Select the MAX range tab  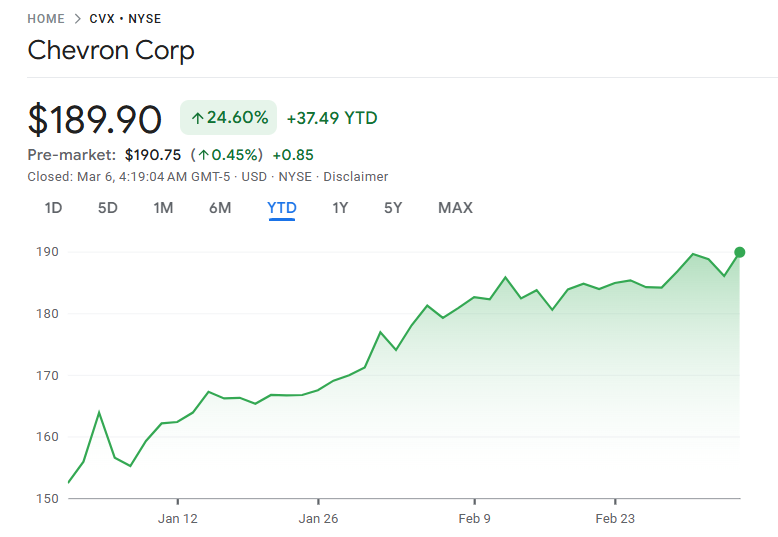pos(455,208)
